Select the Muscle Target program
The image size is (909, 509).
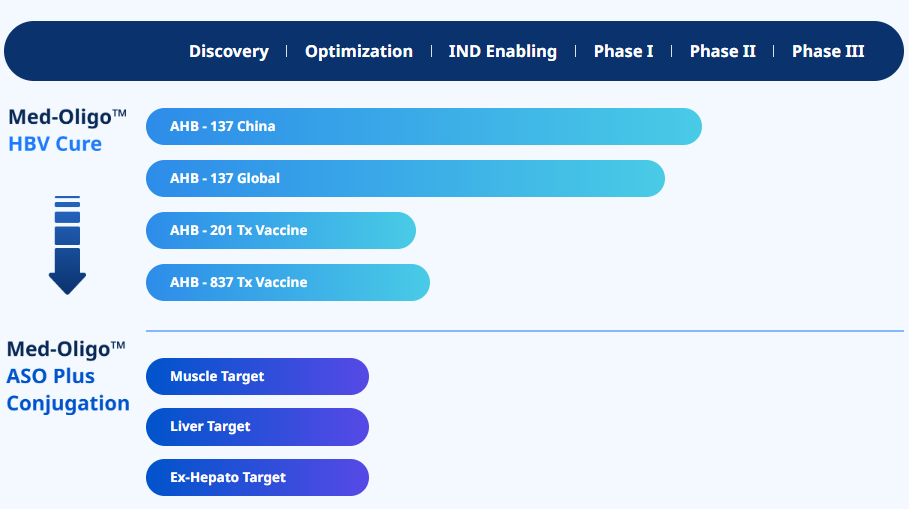[x=257, y=376]
